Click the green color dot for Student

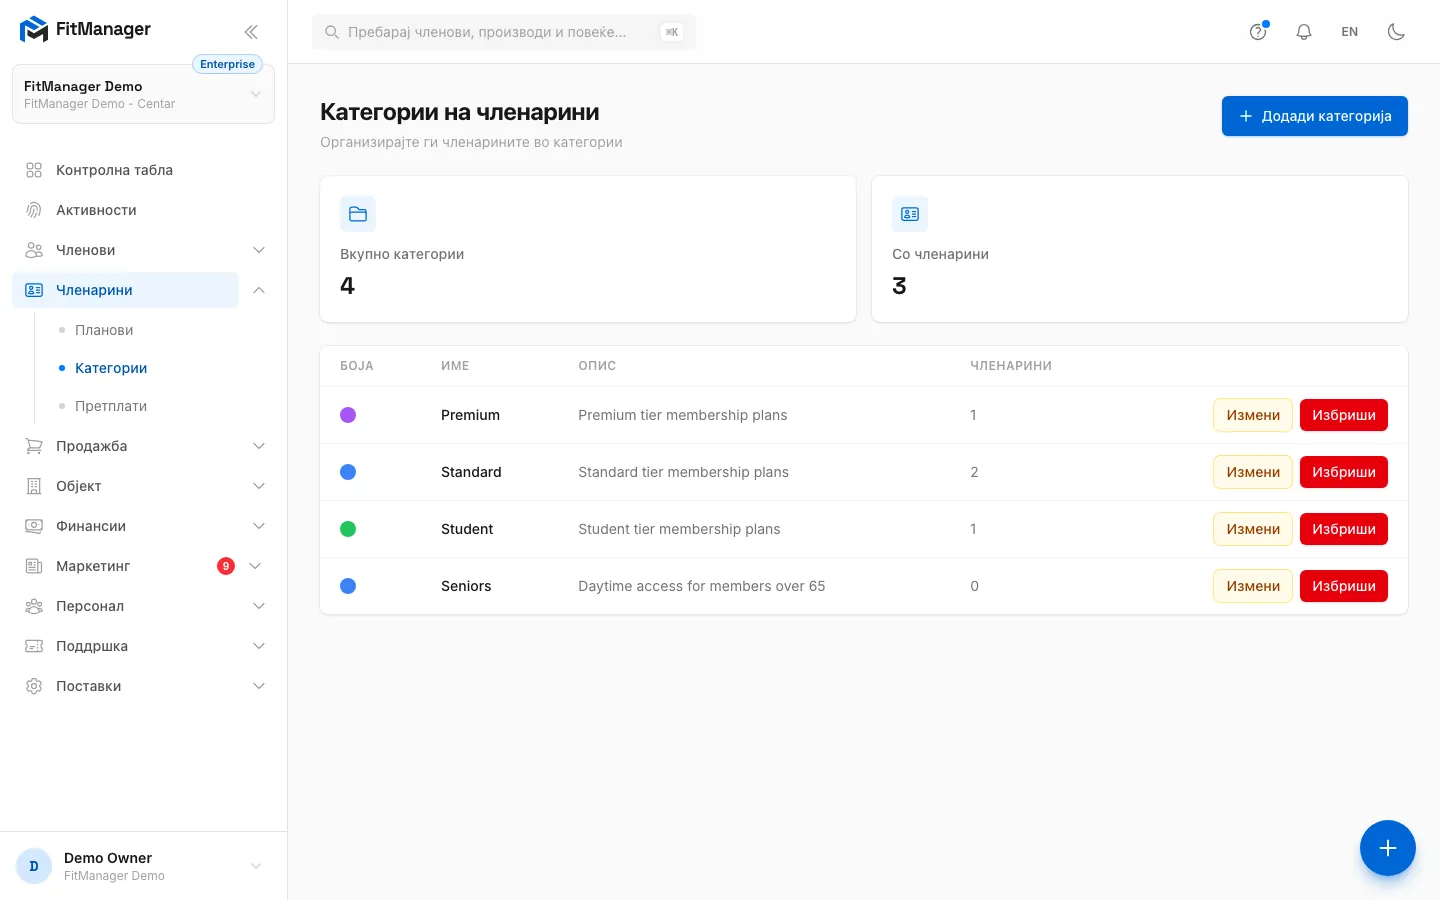tap(348, 529)
